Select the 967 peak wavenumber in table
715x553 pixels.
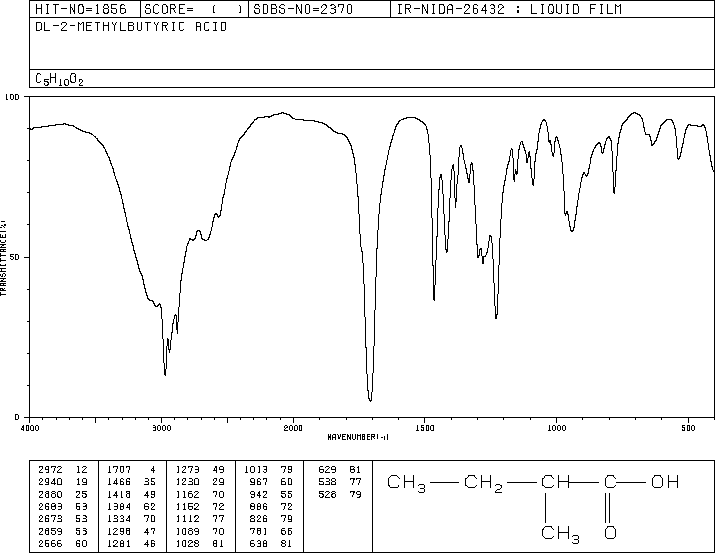[x=259, y=482]
